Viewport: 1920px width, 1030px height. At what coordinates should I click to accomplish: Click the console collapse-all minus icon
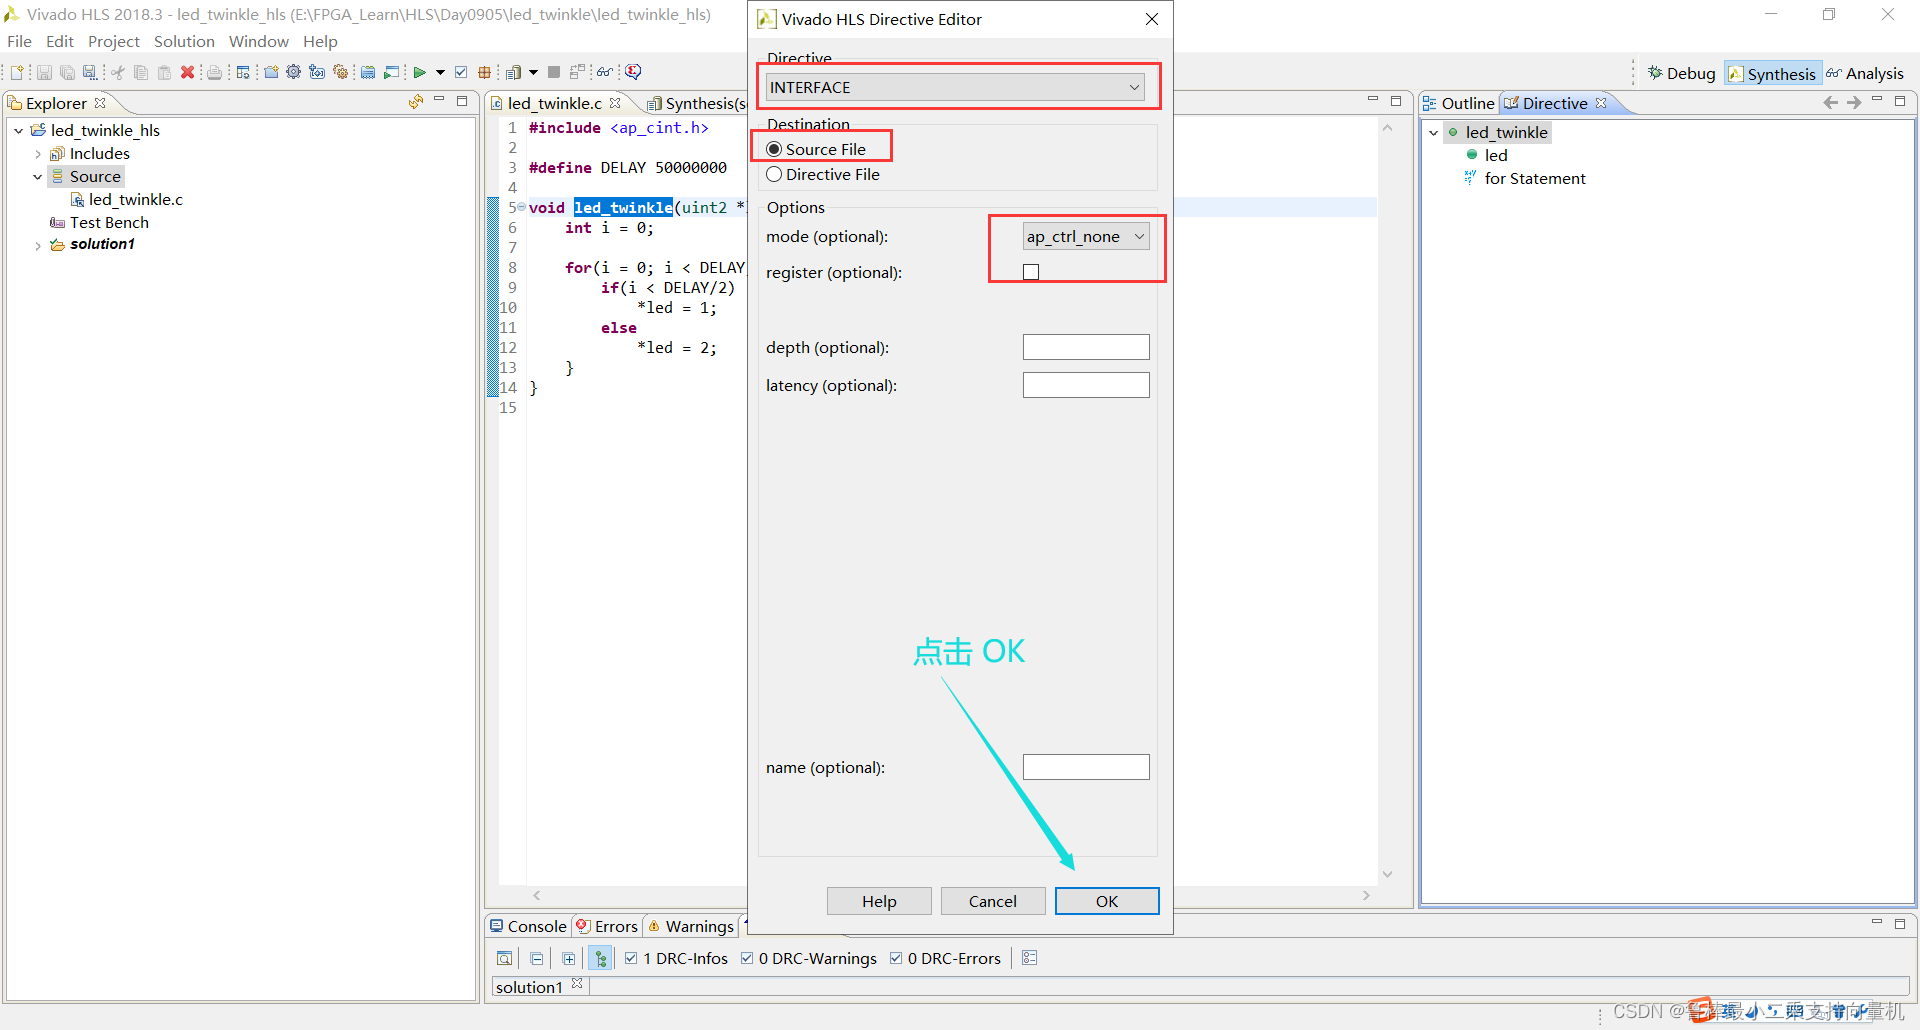click(x=537, y=958)
